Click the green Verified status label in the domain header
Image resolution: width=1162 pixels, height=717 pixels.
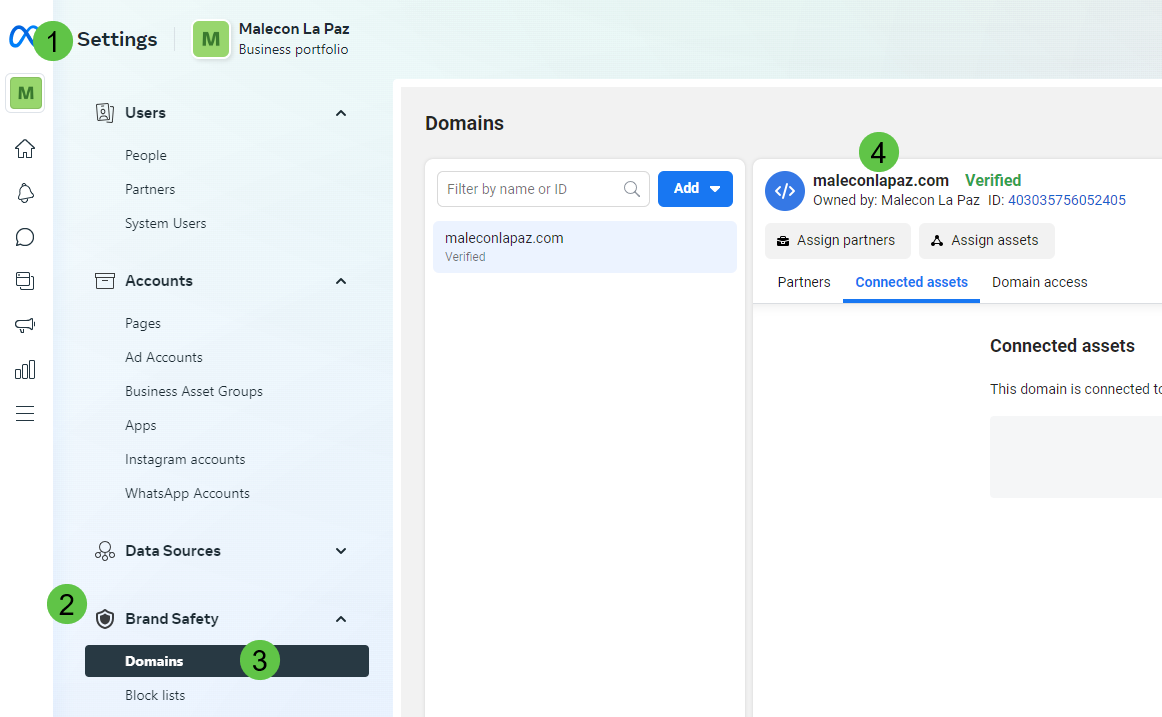[x=993, y=180]
